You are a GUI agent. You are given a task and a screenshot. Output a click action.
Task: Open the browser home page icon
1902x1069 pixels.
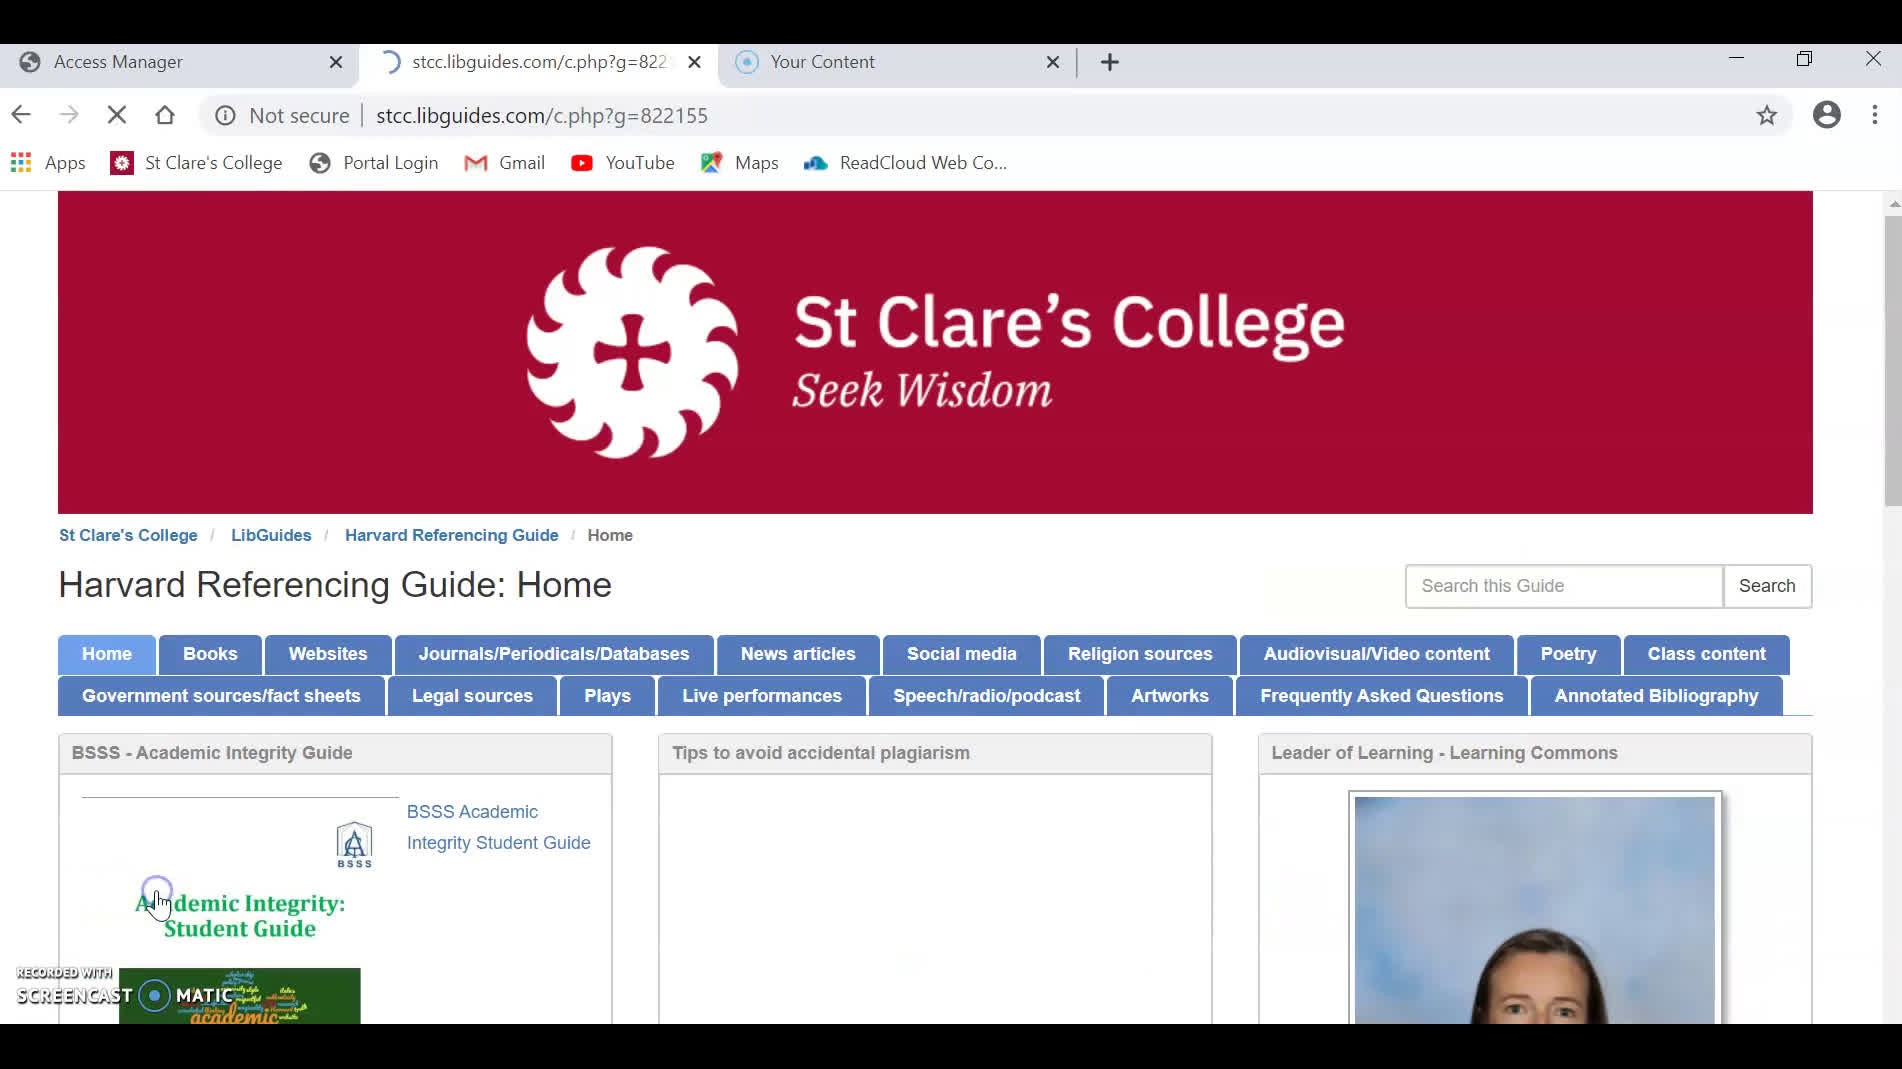pyautogui.click(x=165, y=115)
